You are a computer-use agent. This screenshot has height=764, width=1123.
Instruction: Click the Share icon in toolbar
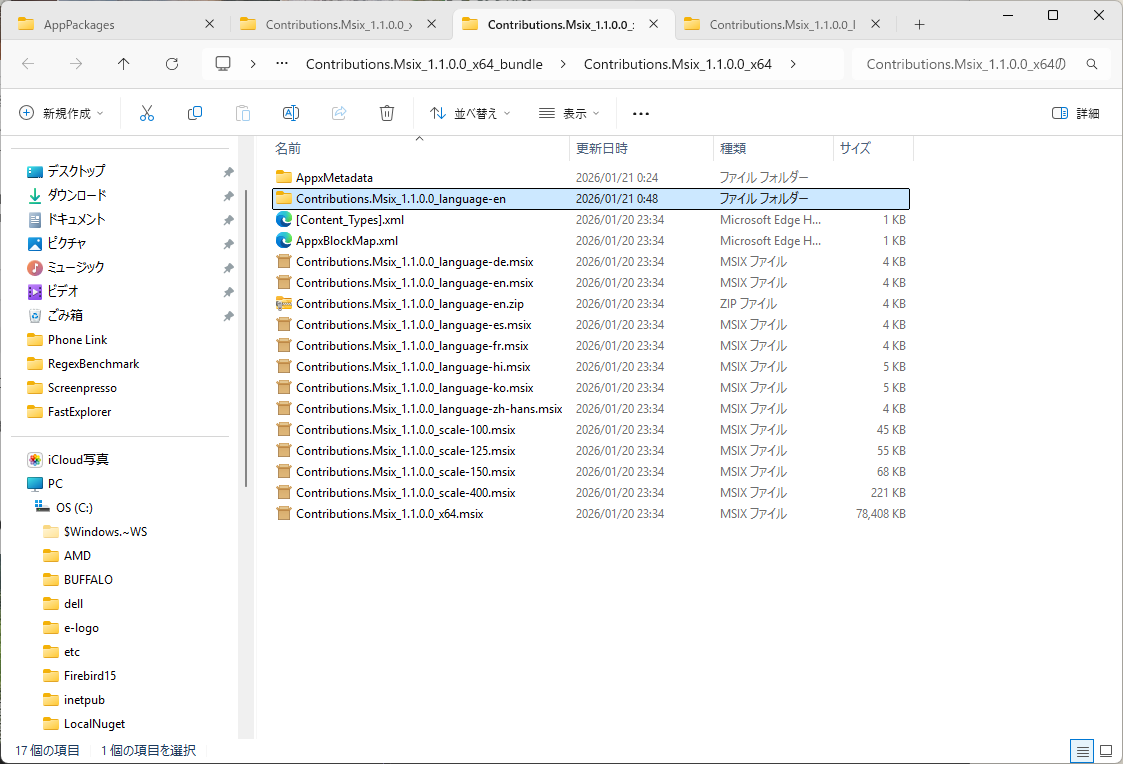coord(339,113)
